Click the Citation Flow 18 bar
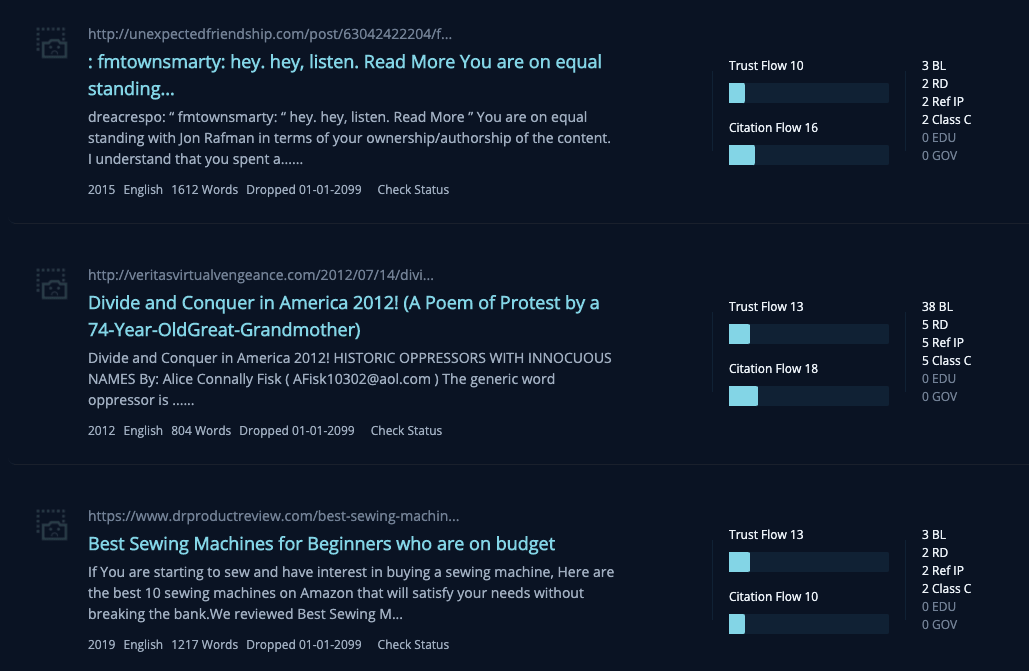This screenshot has height=671, width=1029. point(808,396)
